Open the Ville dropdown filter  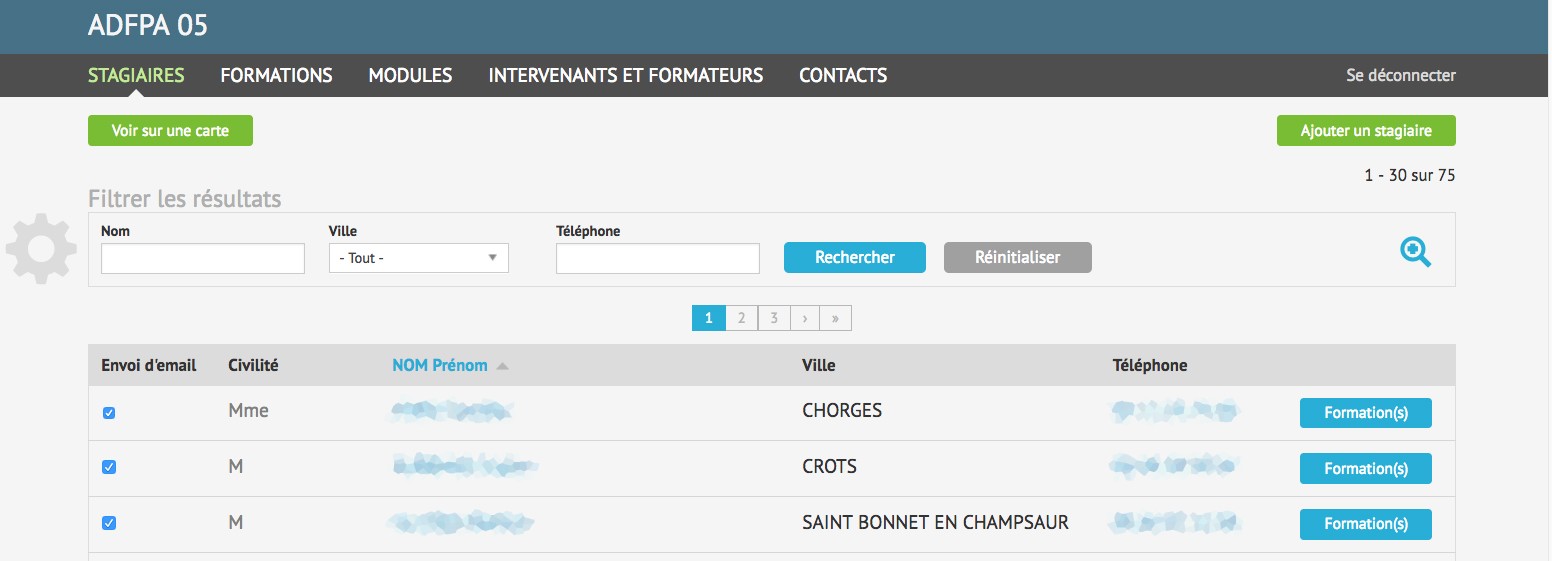coord(418,258)
